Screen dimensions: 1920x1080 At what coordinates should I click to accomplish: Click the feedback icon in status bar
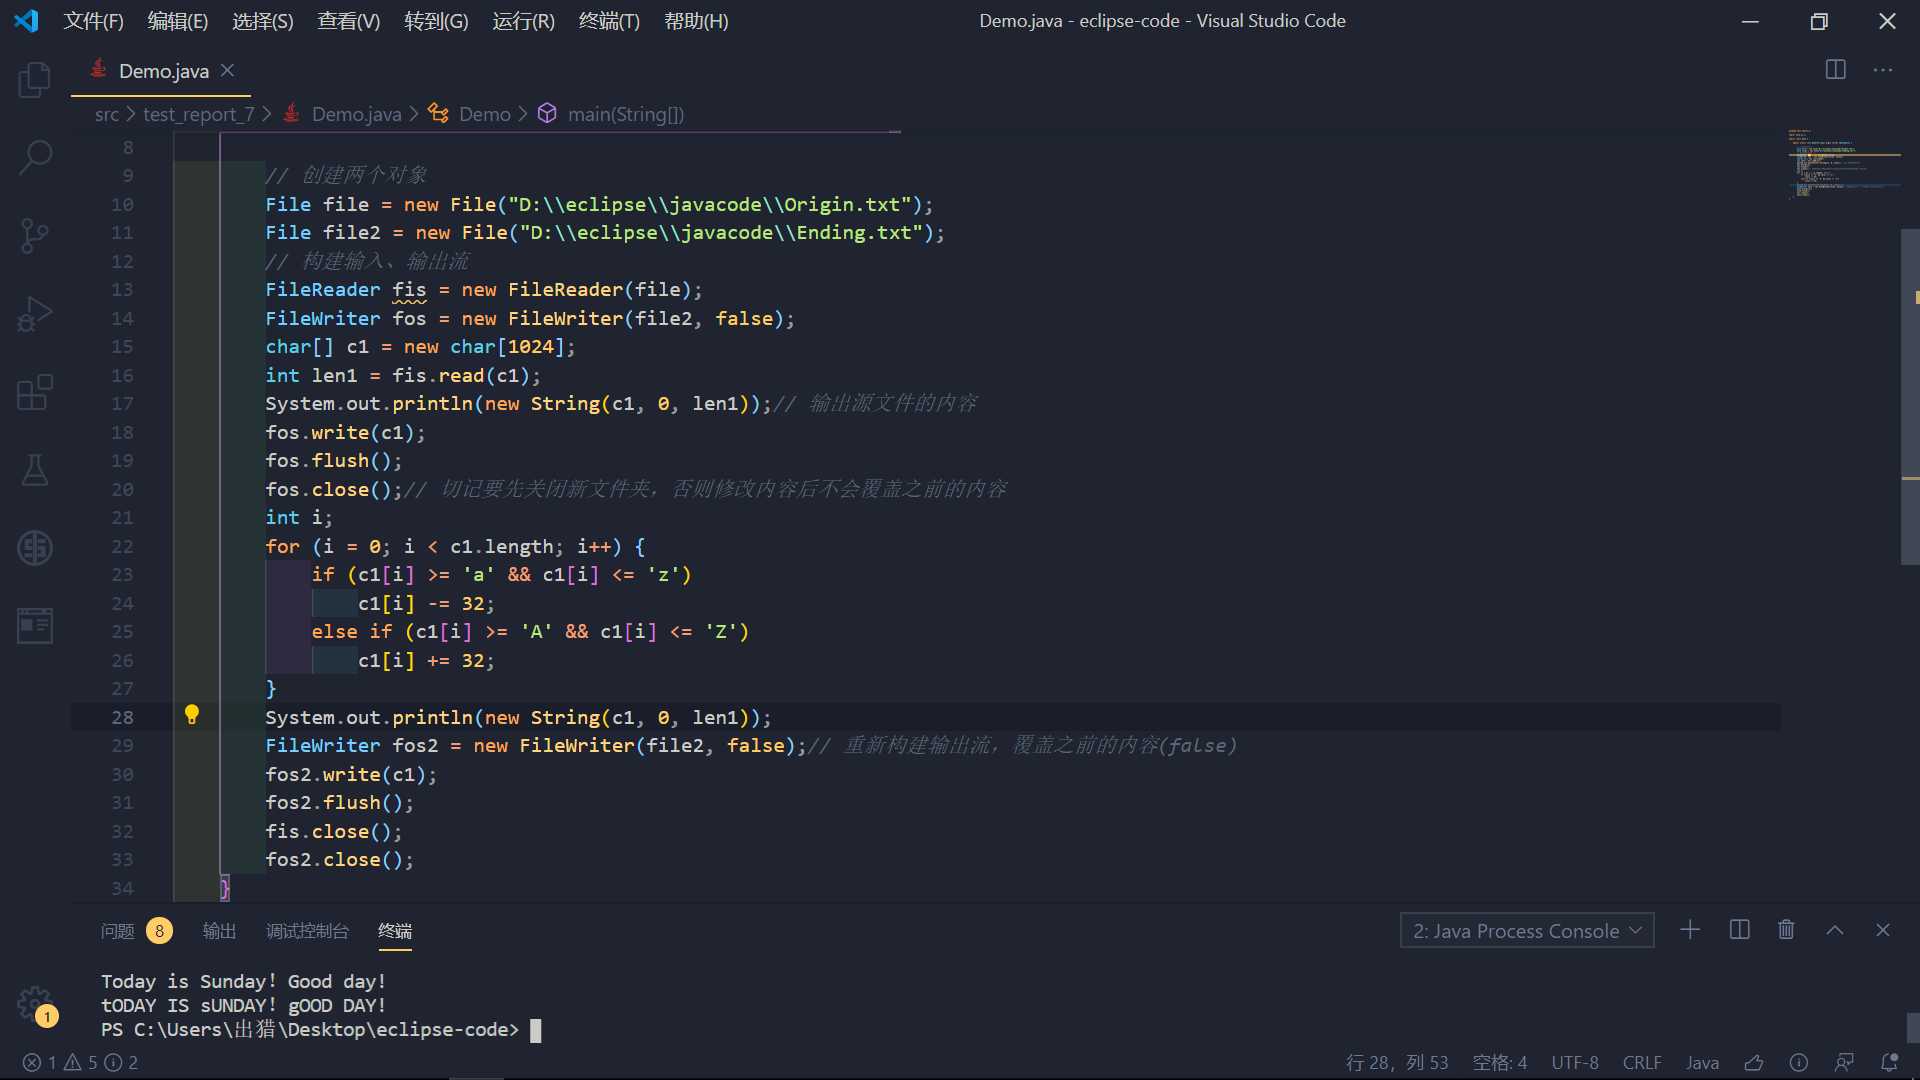pos(1844,1062)
